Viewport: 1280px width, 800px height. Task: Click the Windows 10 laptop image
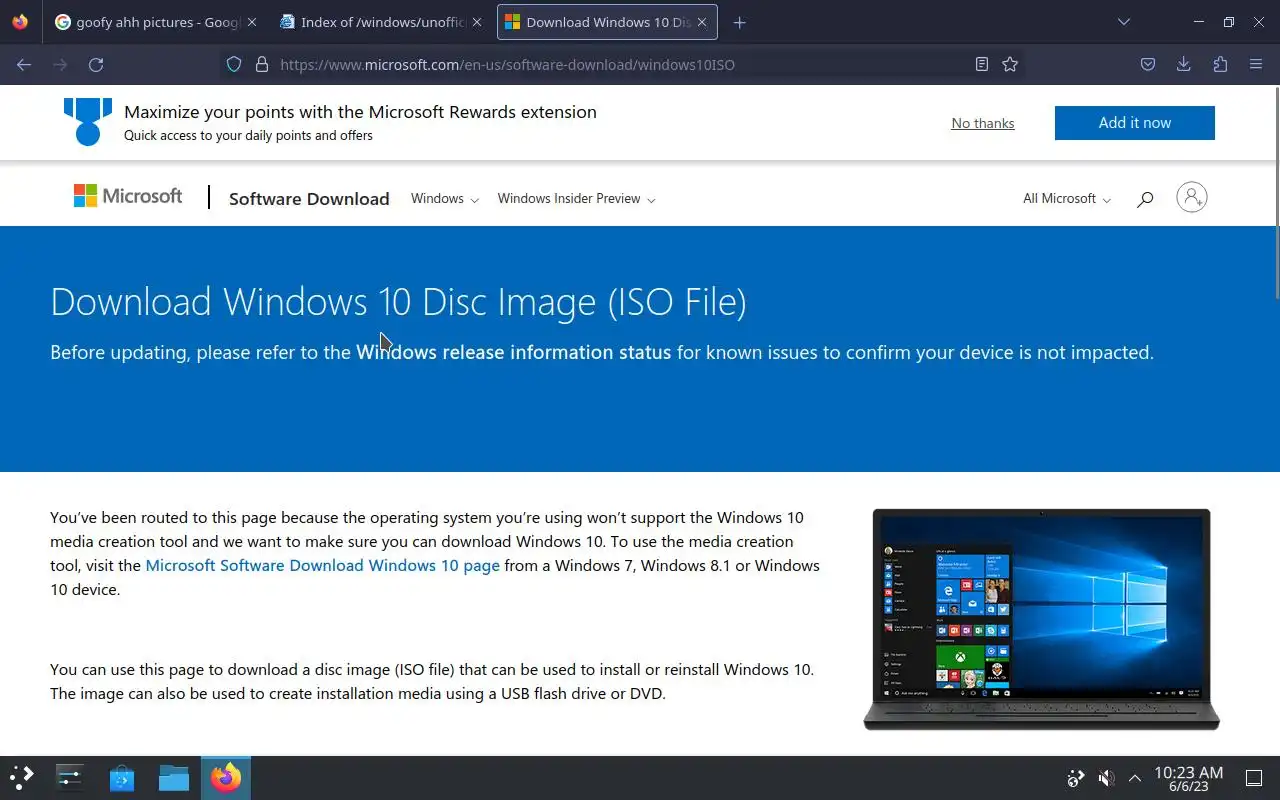1041,619
